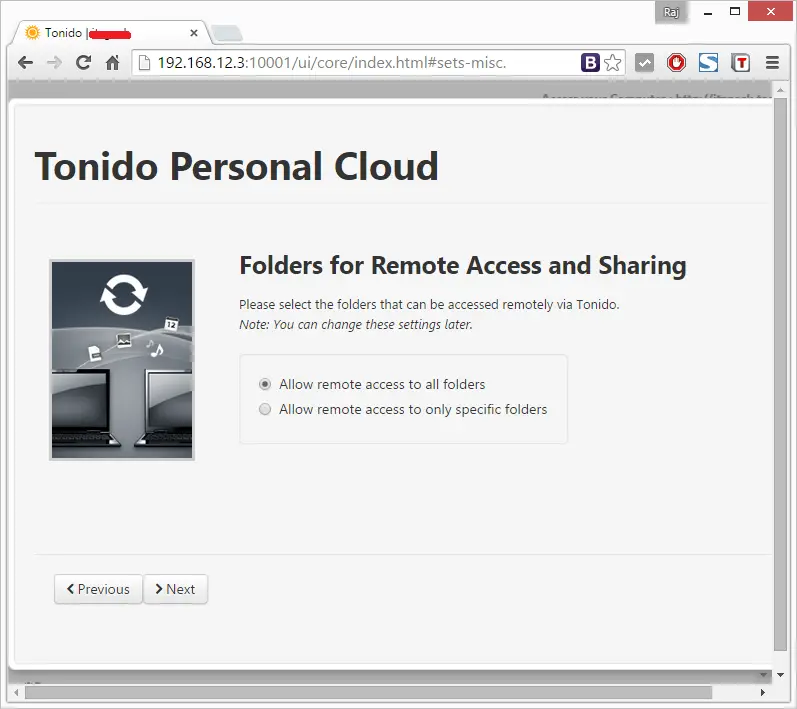Click the Folders for Remote Access and Sharing heading
The image size is (797, 709).
point(463,266)
